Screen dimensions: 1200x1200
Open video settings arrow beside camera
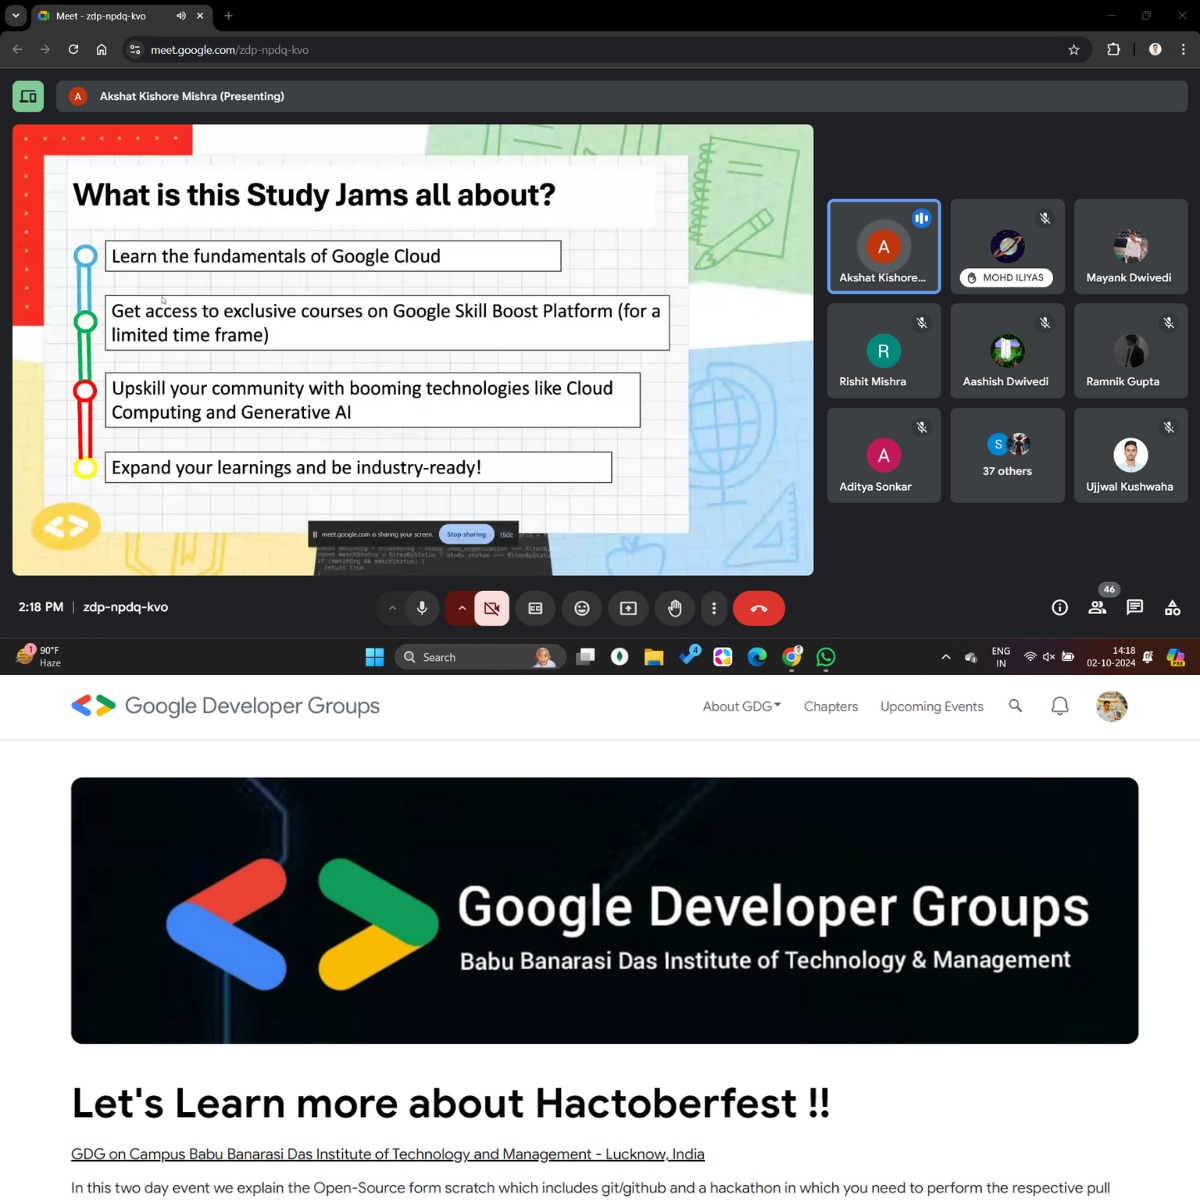click(461, 608)
